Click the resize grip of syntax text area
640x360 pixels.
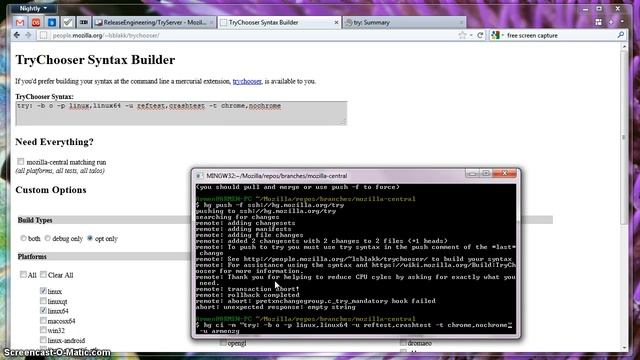pyautogui.click(x=343, y=121)
